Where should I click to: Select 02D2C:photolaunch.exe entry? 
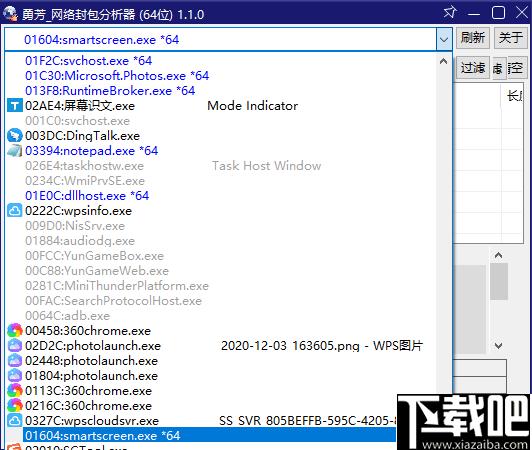click(221, 345)
